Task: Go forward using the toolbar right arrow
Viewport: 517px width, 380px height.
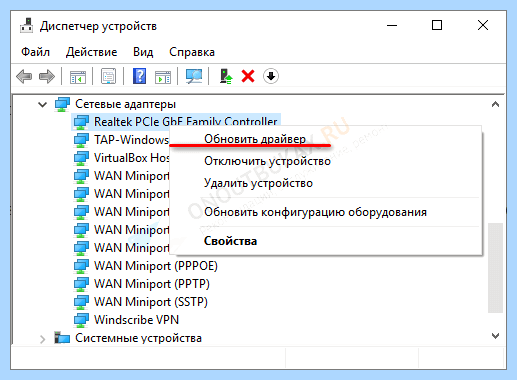Action: click(47, 76)
